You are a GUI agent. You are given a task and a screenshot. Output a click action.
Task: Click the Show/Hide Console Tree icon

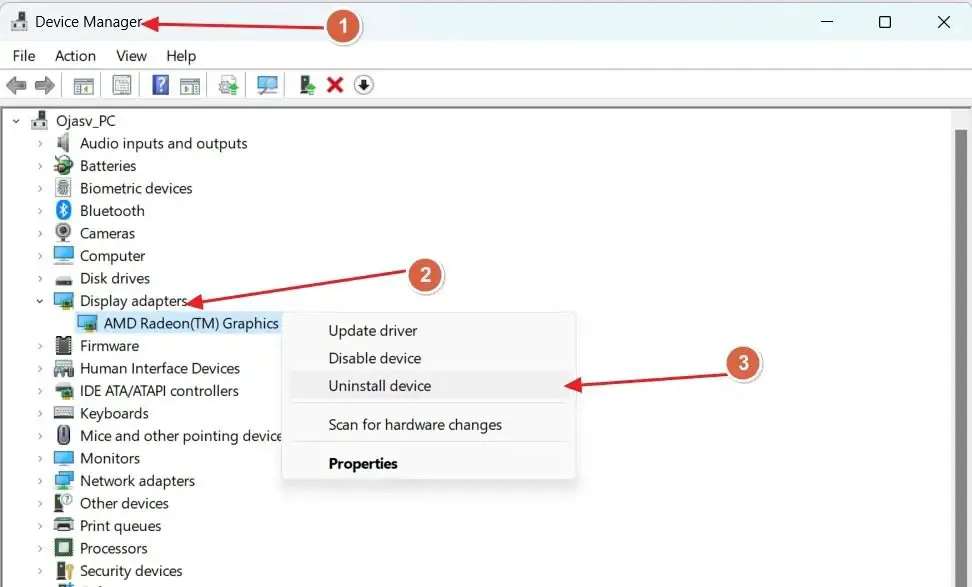83,86
